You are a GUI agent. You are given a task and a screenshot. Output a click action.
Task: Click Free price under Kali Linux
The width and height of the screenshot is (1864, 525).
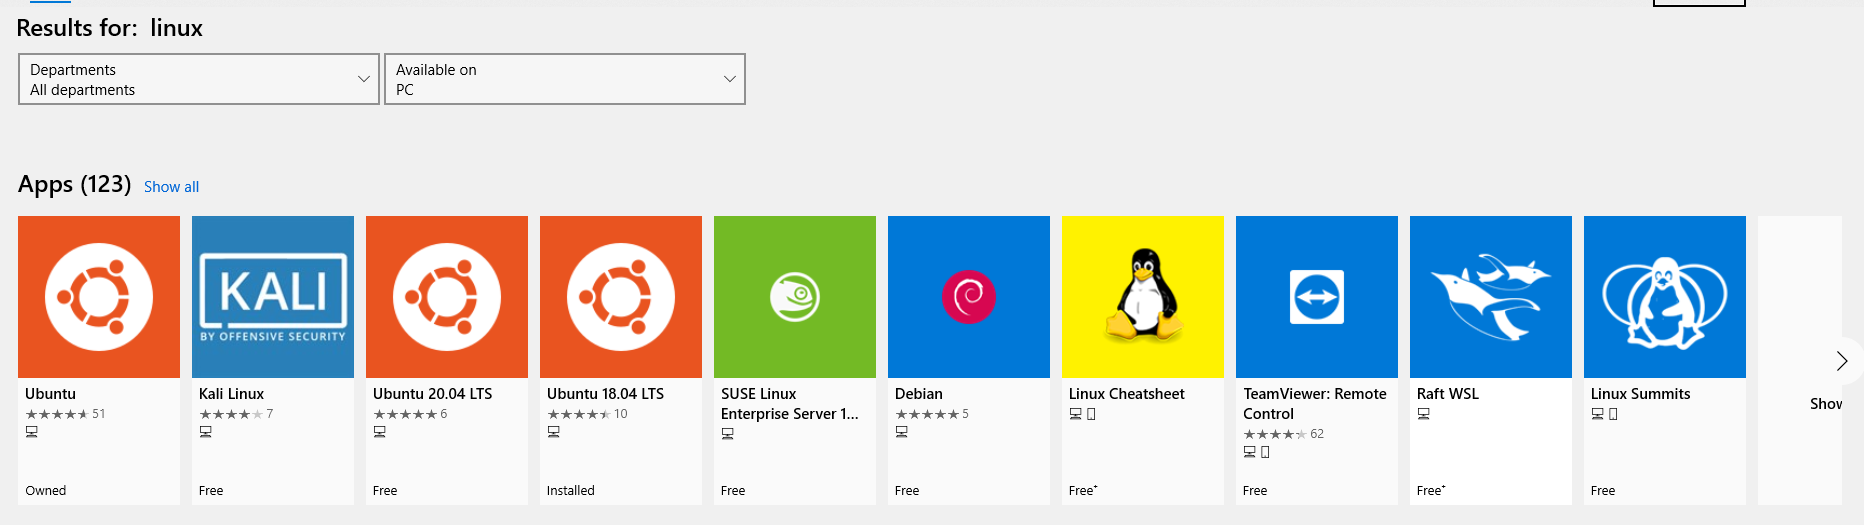click(211, 491)
